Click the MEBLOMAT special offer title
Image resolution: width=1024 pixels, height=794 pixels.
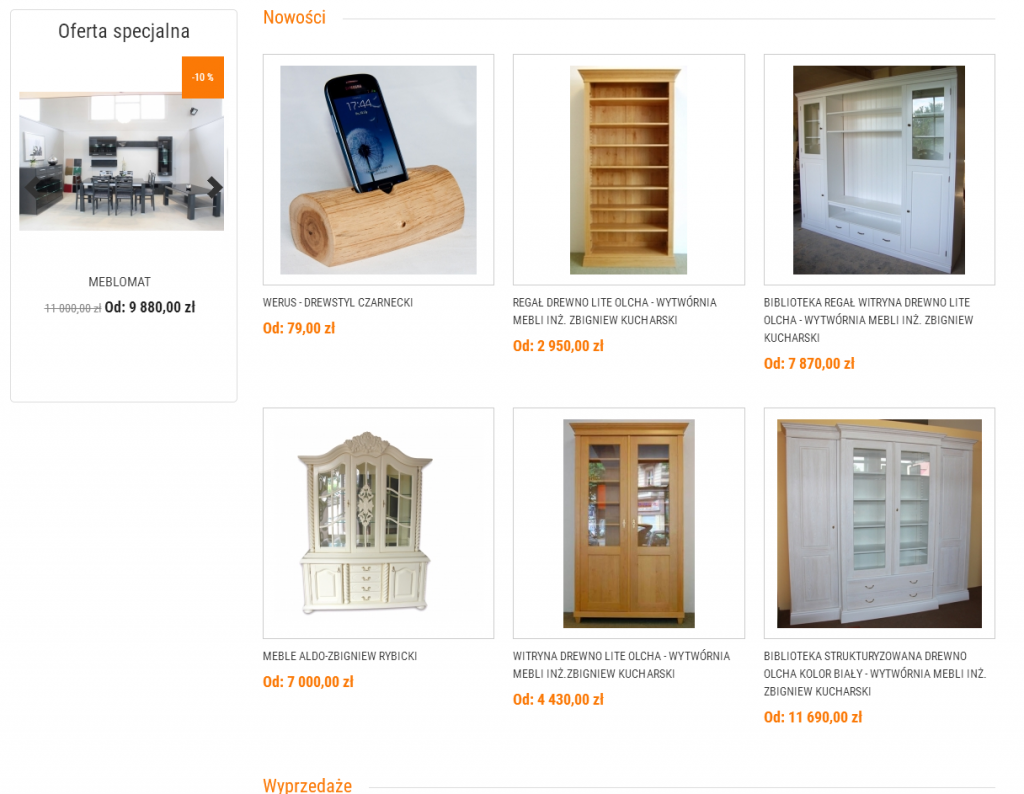(x=120, y=282)
